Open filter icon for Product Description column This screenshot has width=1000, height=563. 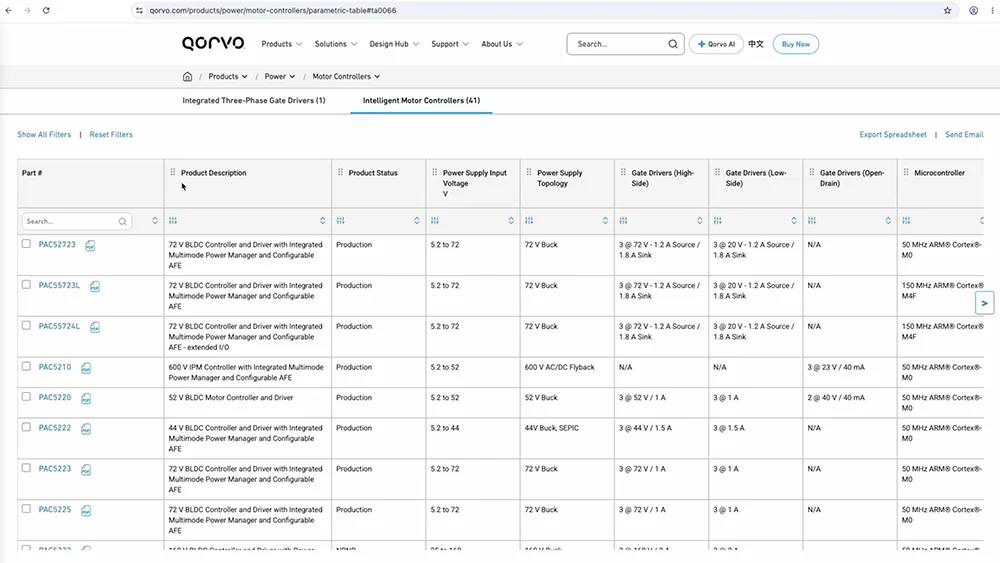click(x=173, y=221)
